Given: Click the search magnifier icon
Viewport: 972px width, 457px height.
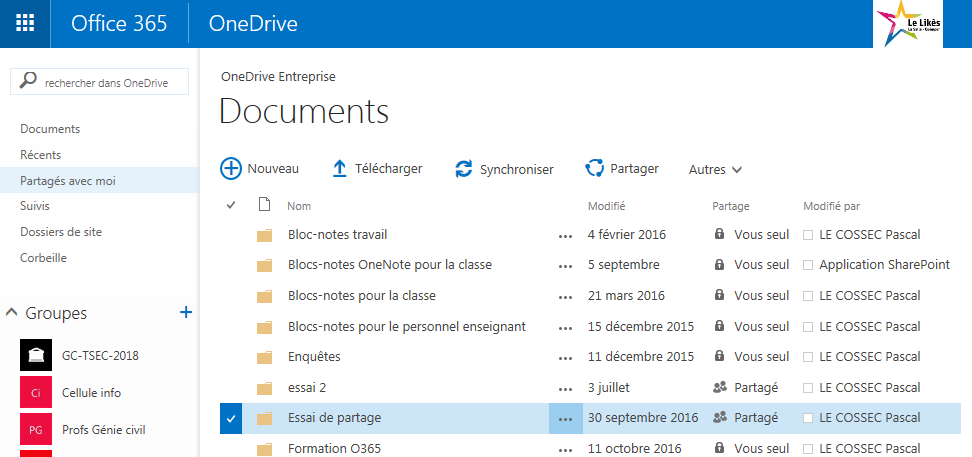Looking at the screenshot, I should coord(28,81).
